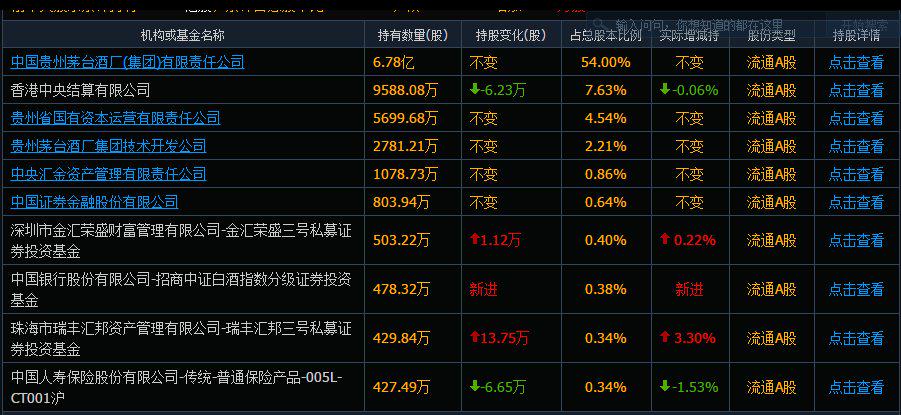Screen dimensions: 901x415
Task: Select the 4.54% share ratio cell
Action: [606, 118]
